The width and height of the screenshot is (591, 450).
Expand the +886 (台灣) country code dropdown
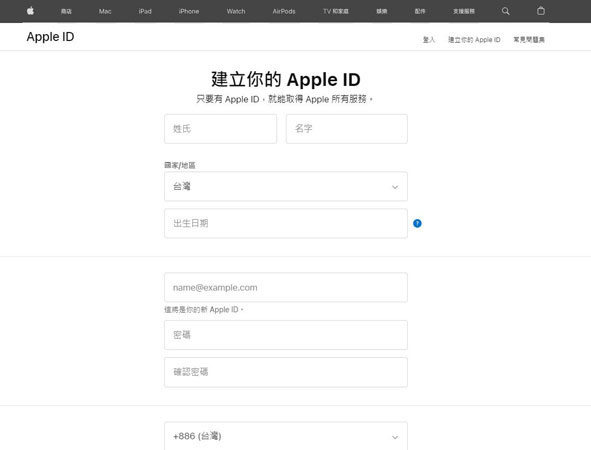286,436
